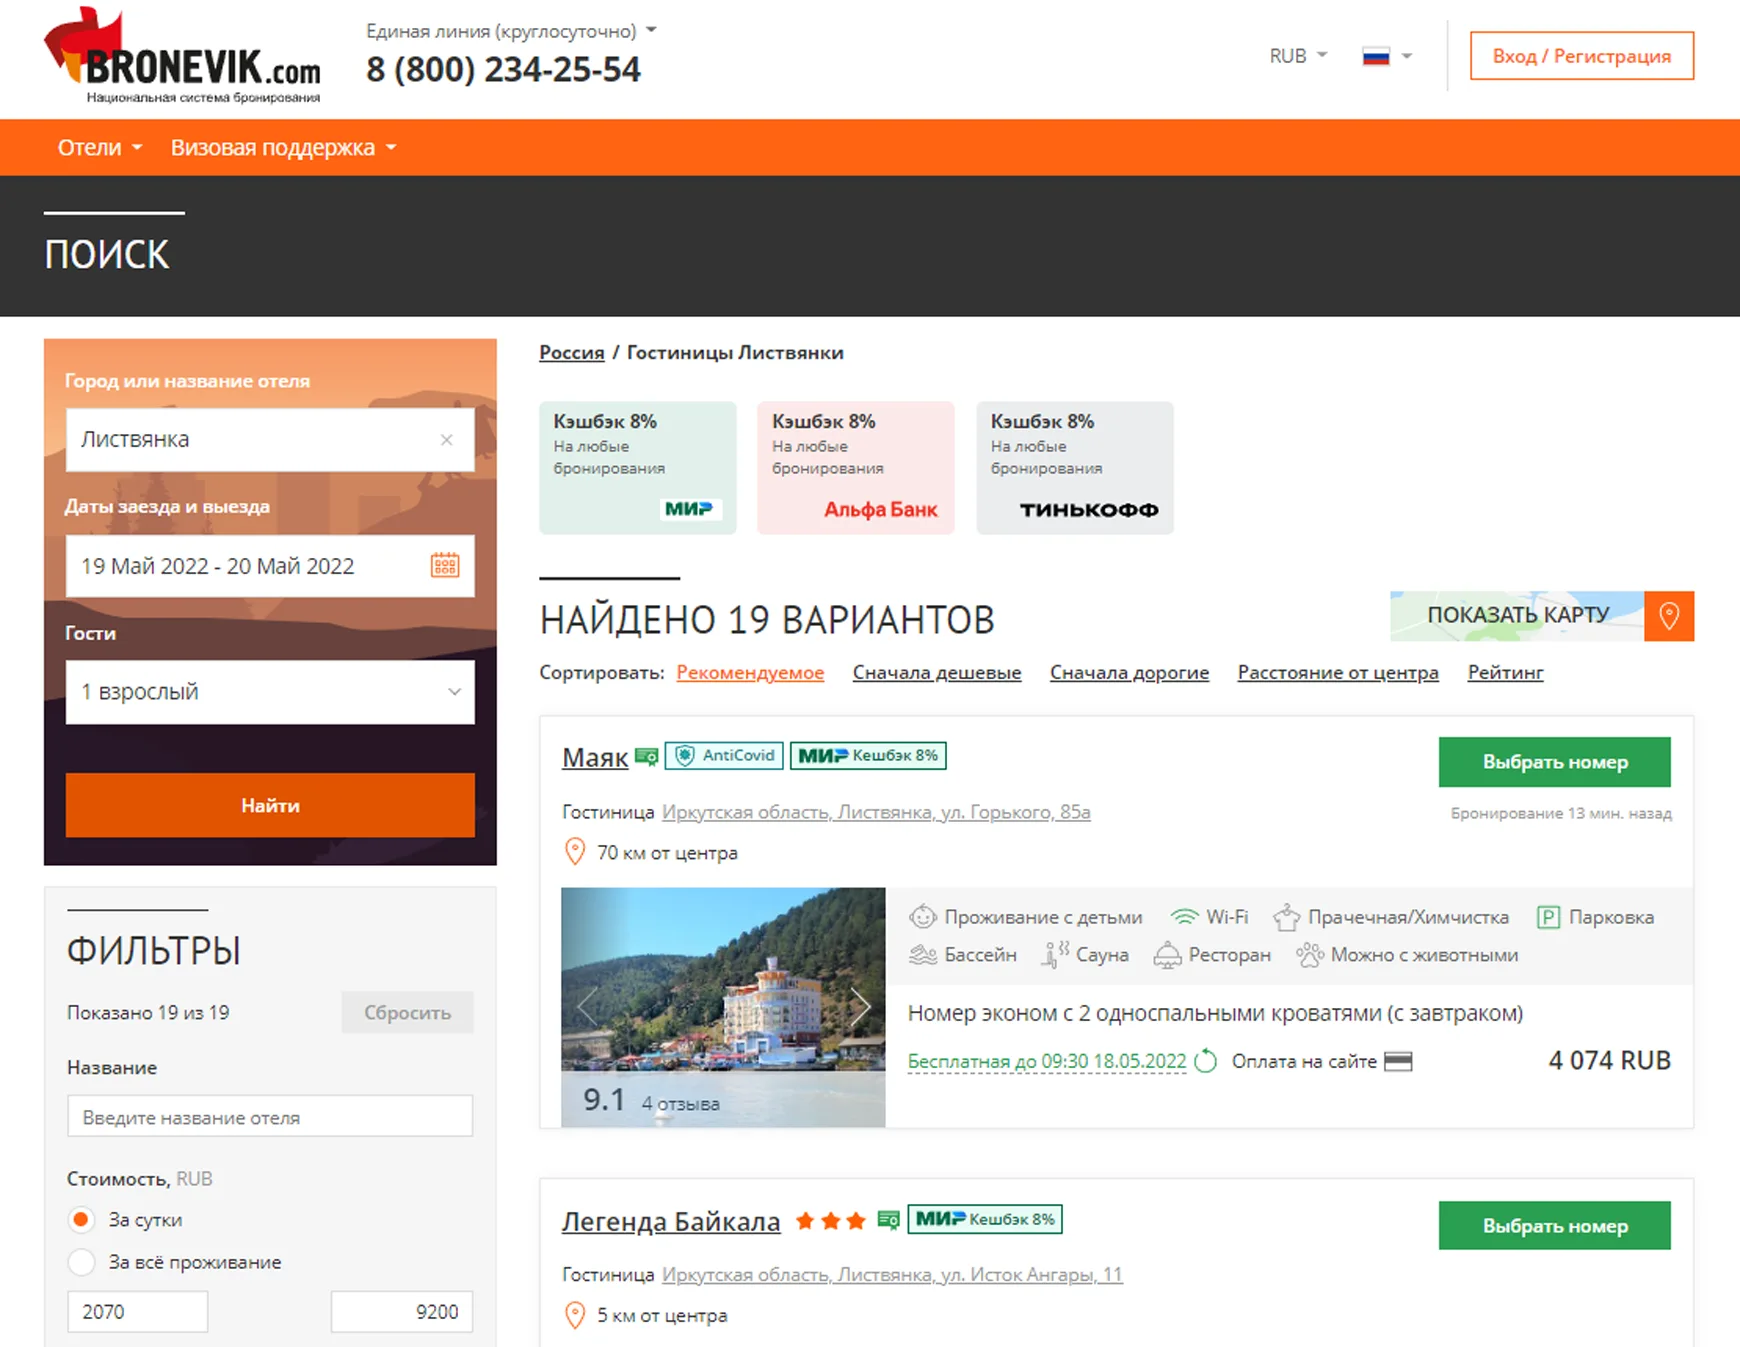Open address ул. Исток Ангары, 11
The width and height of the screenshot is (1740, 1347).
[892, 1275]
